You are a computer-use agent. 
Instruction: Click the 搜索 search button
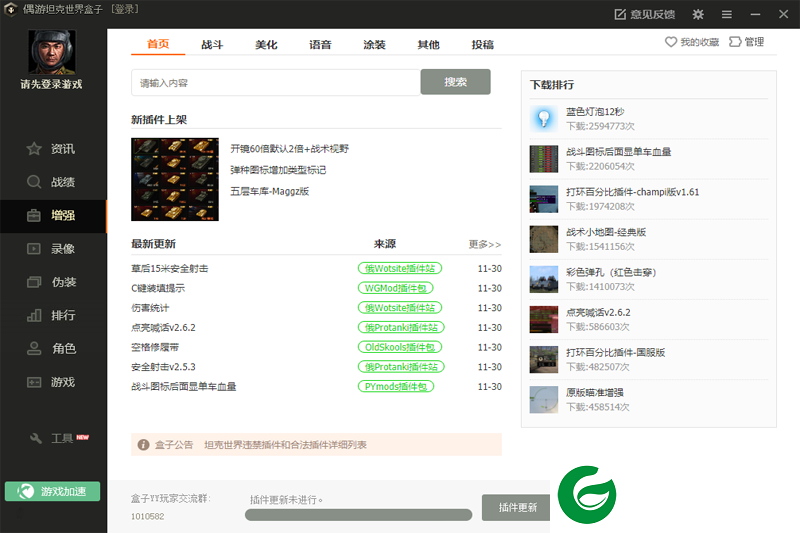pos(456,82)
